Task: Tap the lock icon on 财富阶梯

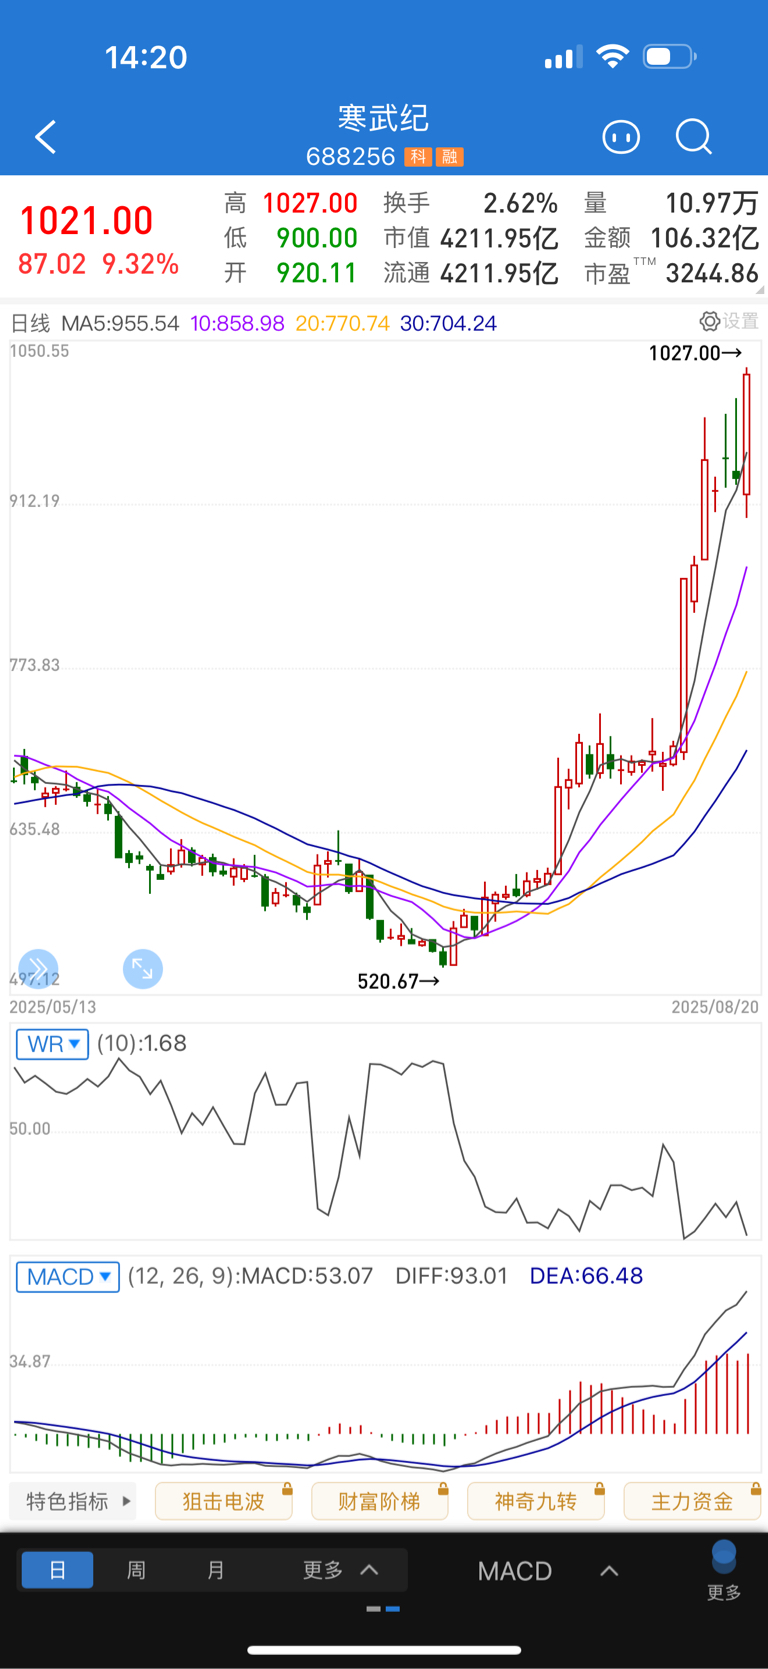Action: [442, 1489]
